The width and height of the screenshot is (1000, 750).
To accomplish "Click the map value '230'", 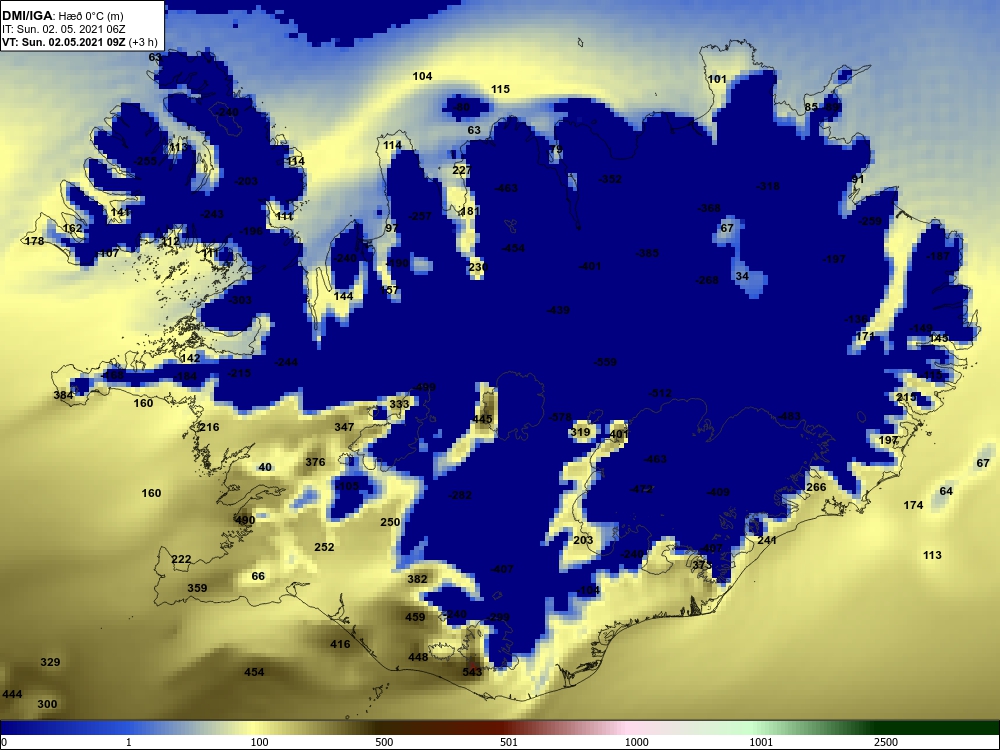I will tap(478, 267).
